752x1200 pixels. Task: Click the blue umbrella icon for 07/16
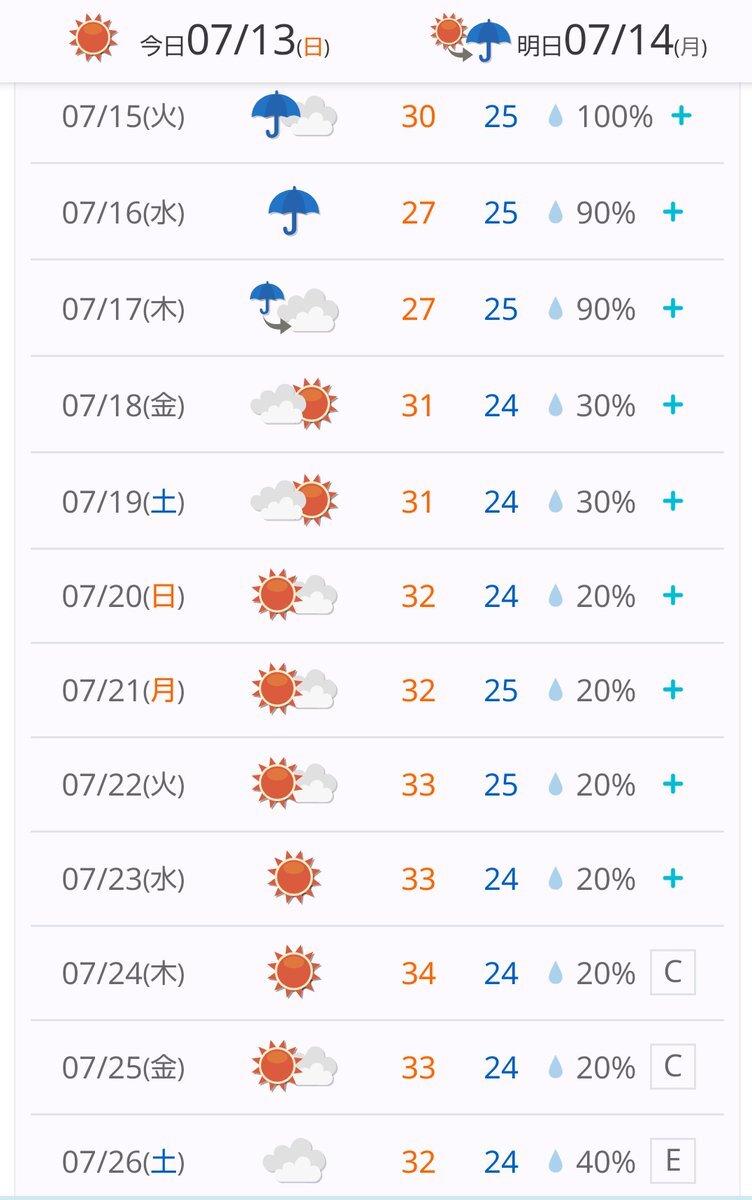294,212
